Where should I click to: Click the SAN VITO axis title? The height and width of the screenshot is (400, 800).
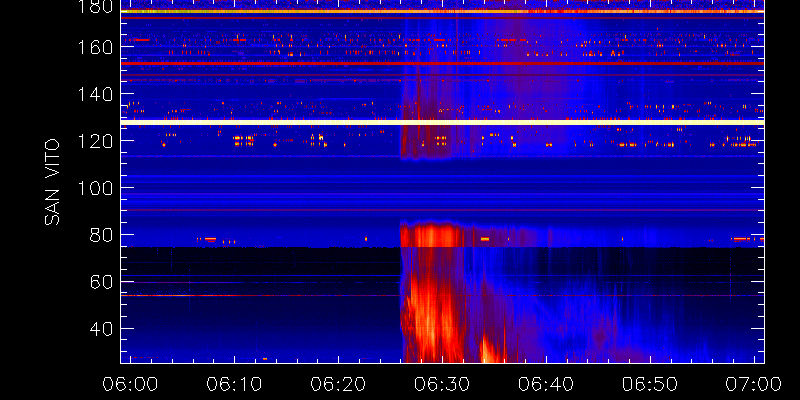click(x=52, y=182)
